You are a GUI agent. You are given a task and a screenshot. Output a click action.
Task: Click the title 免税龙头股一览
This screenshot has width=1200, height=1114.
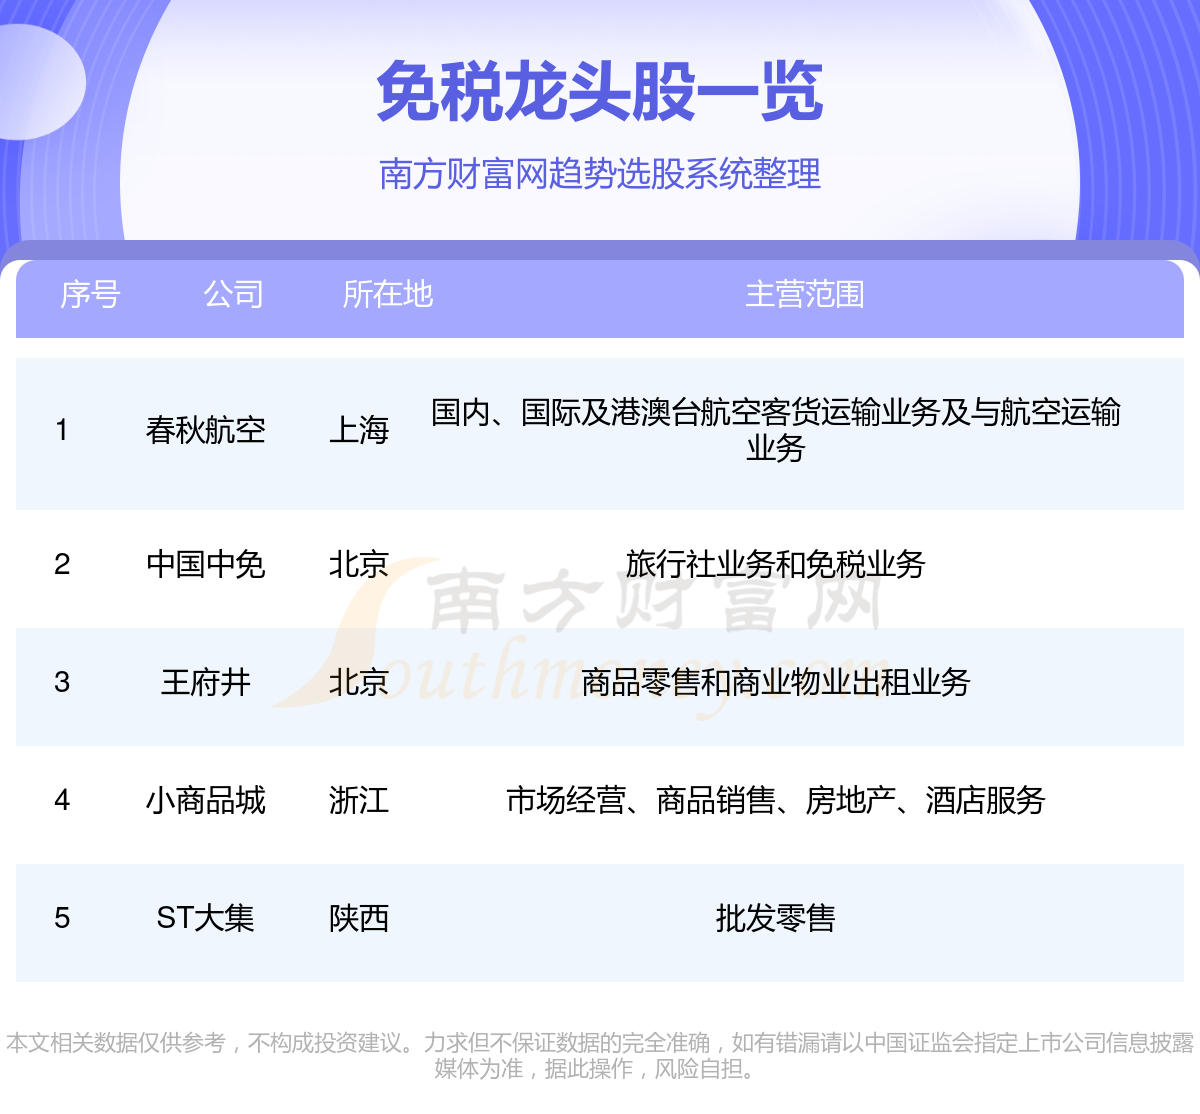[x=600, y=92]
